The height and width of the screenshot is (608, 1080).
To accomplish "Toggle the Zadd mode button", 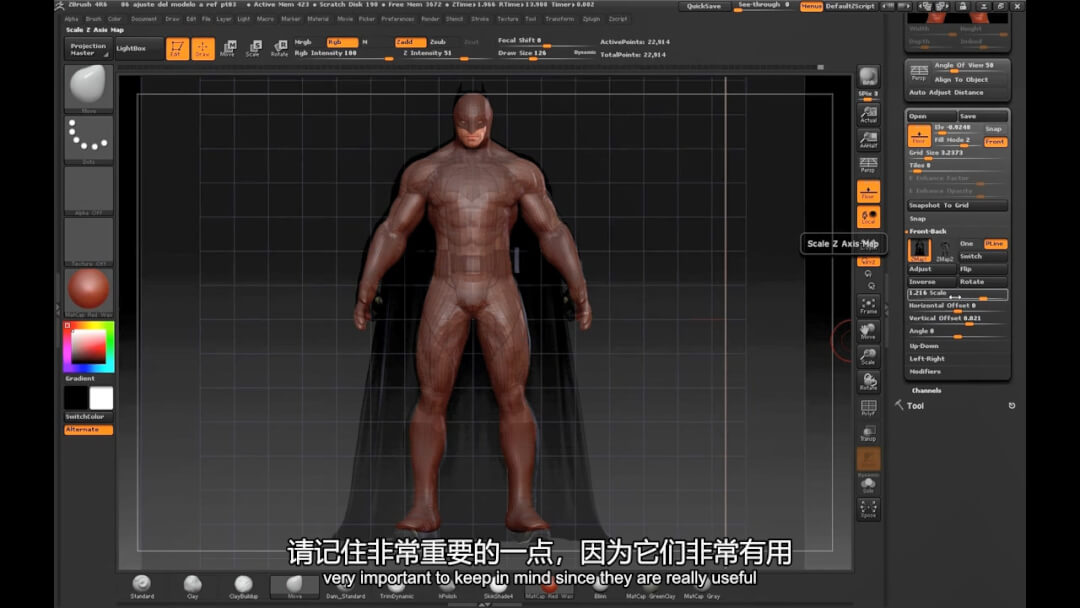I will coord(411,42).
